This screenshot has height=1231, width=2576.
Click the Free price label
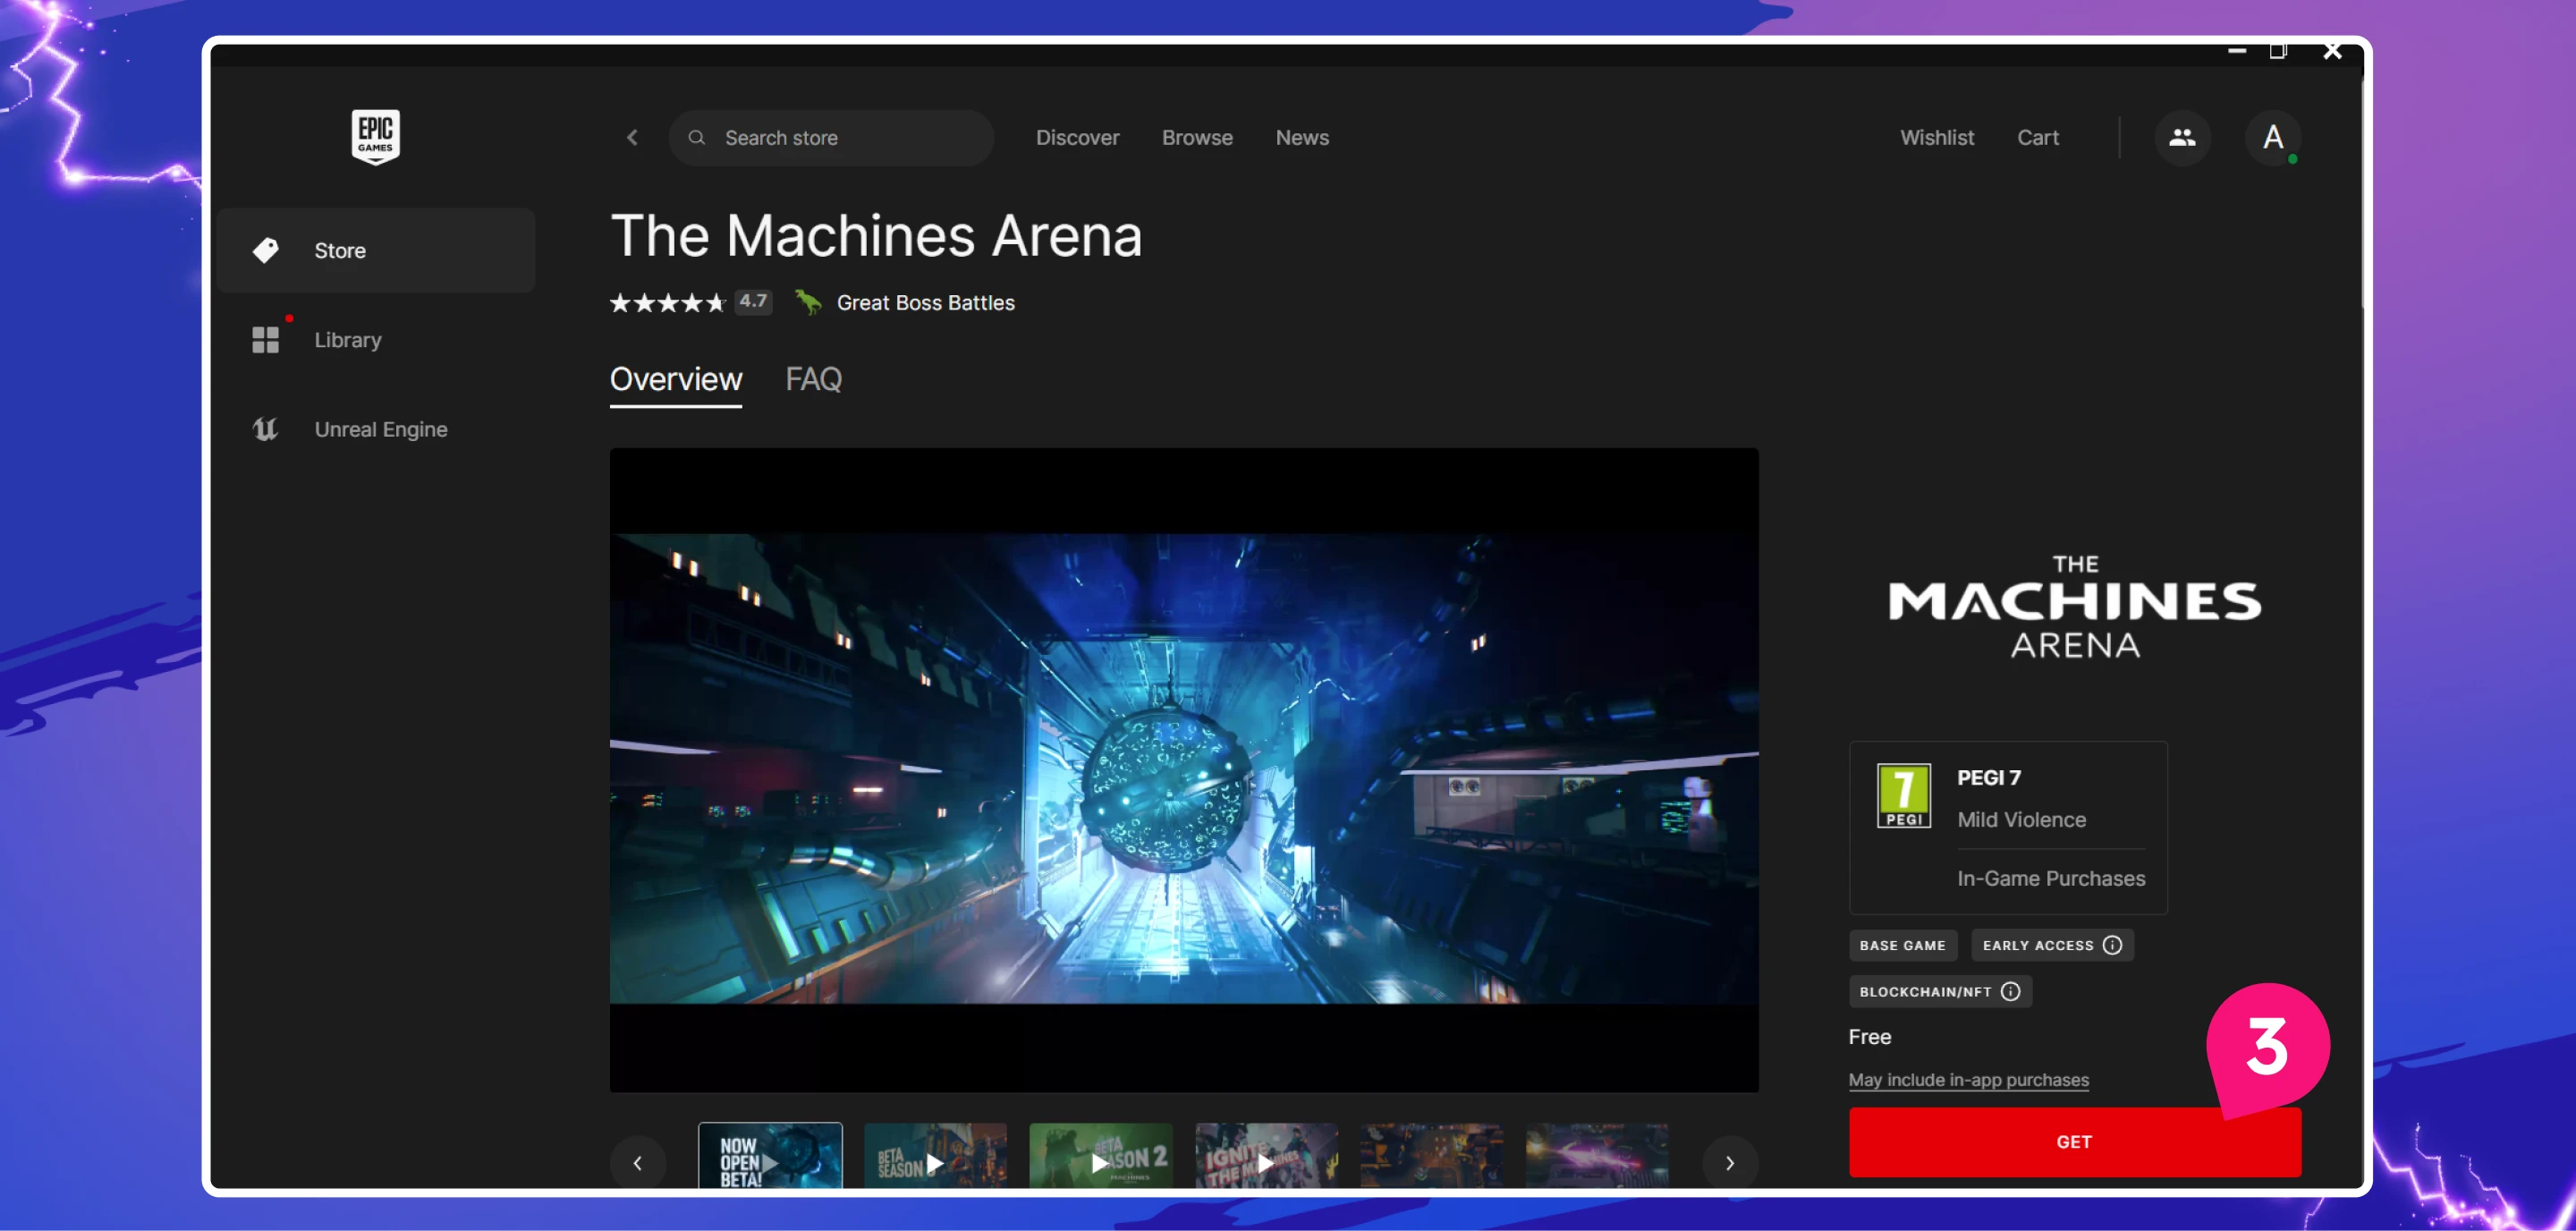click(1869, 1036)
